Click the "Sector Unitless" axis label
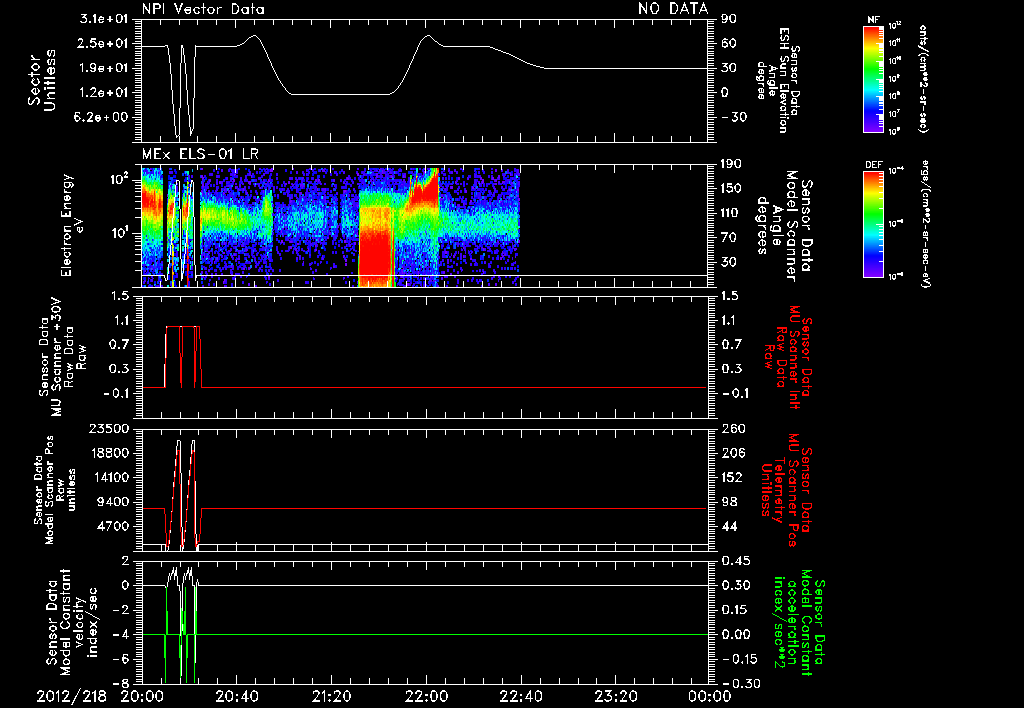 [x=41, y=80]
